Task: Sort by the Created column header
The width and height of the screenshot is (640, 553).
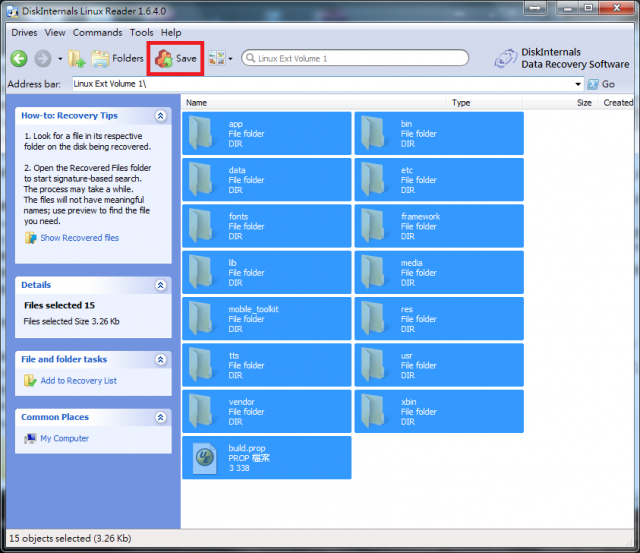Action: (616, 103)
